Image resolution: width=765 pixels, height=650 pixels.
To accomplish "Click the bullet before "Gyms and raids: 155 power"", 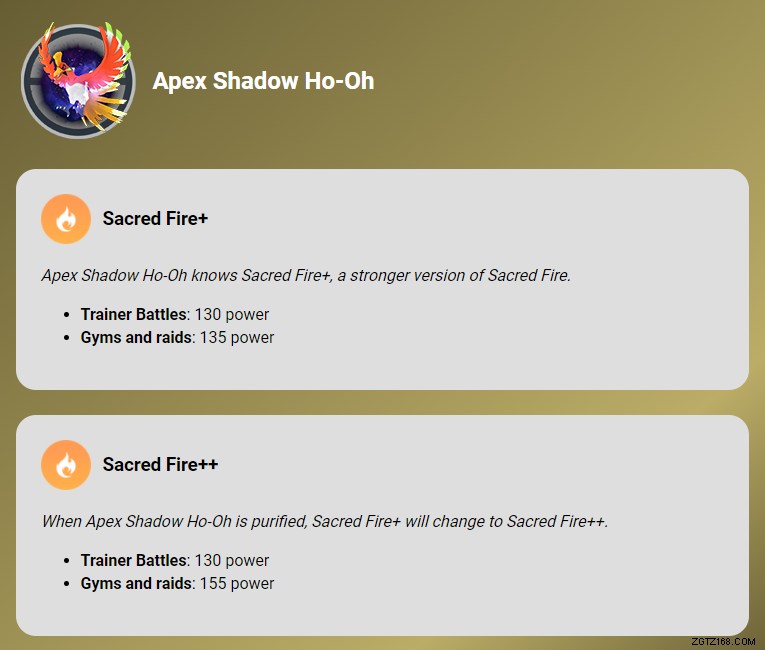I will point(66,584).
